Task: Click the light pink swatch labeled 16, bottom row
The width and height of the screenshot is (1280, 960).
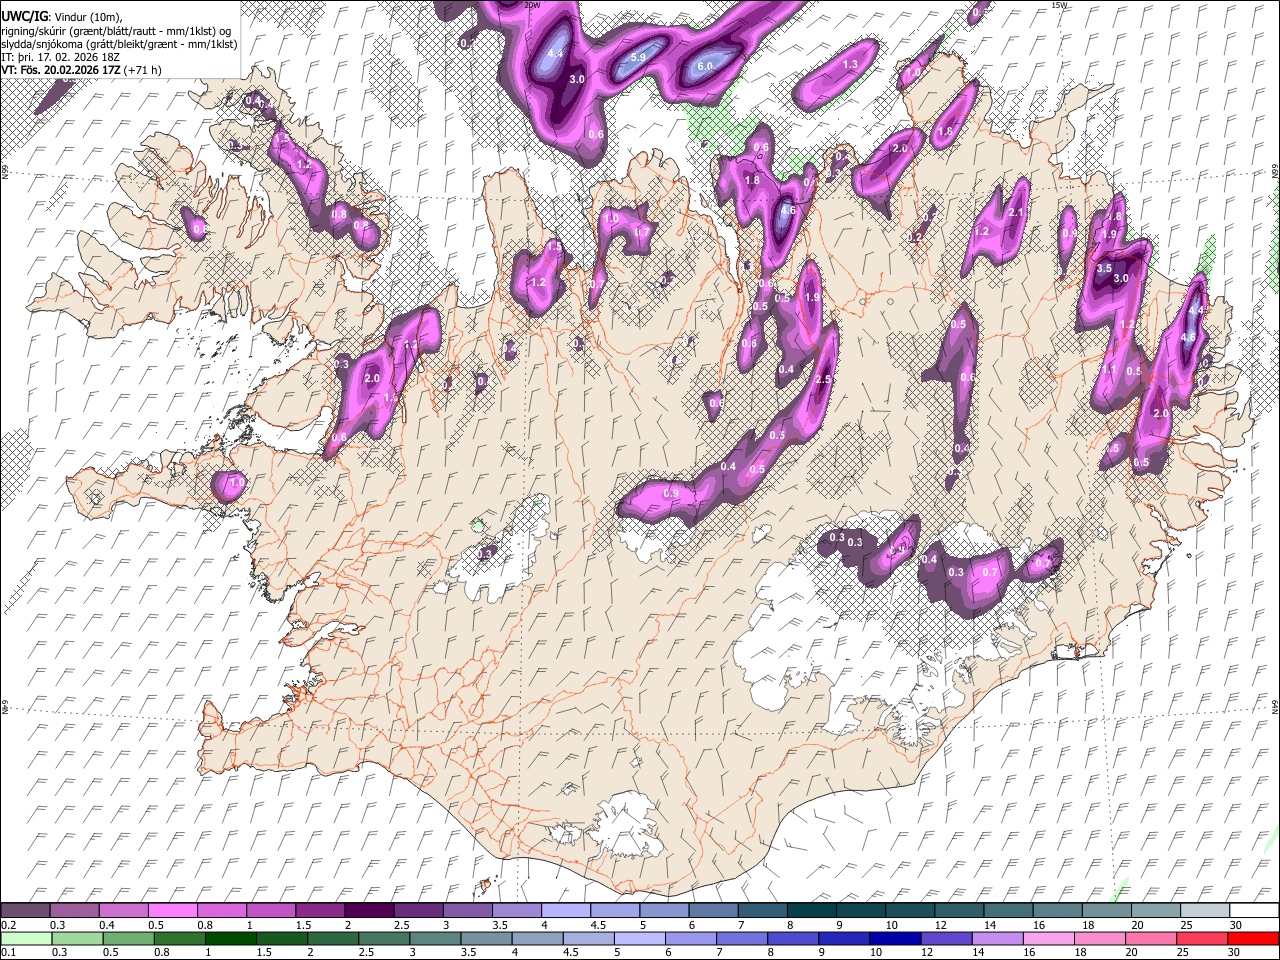Action: 1049,938
